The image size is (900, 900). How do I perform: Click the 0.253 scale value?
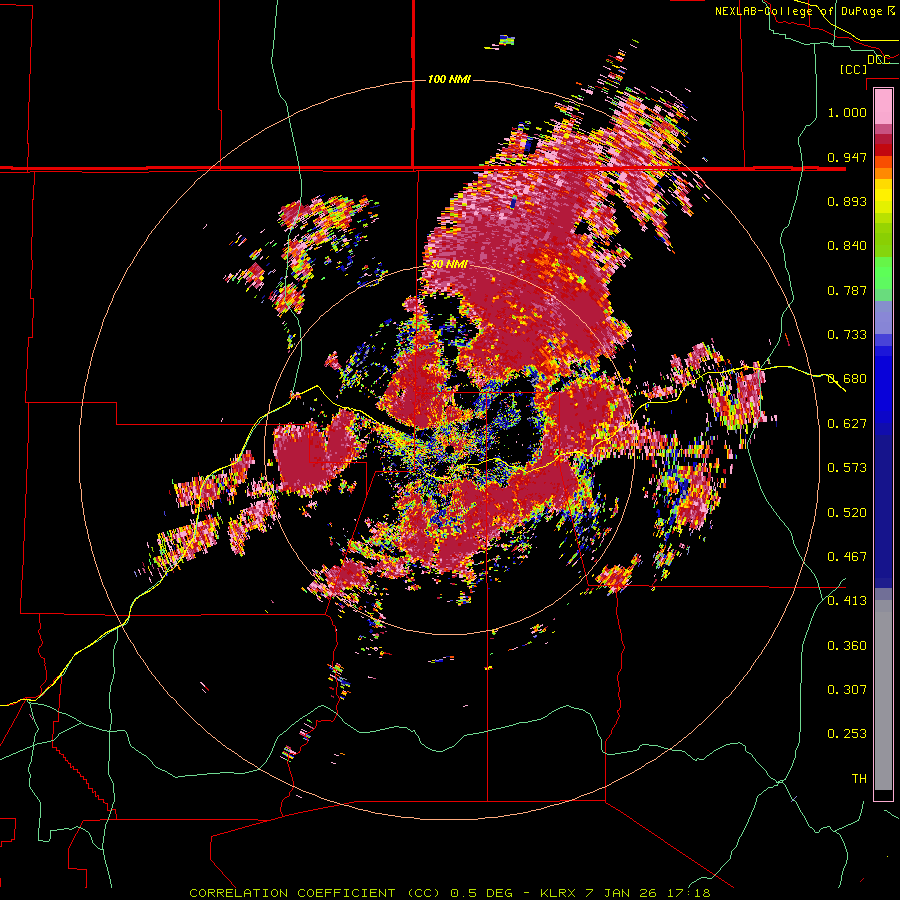pos(847,734)
